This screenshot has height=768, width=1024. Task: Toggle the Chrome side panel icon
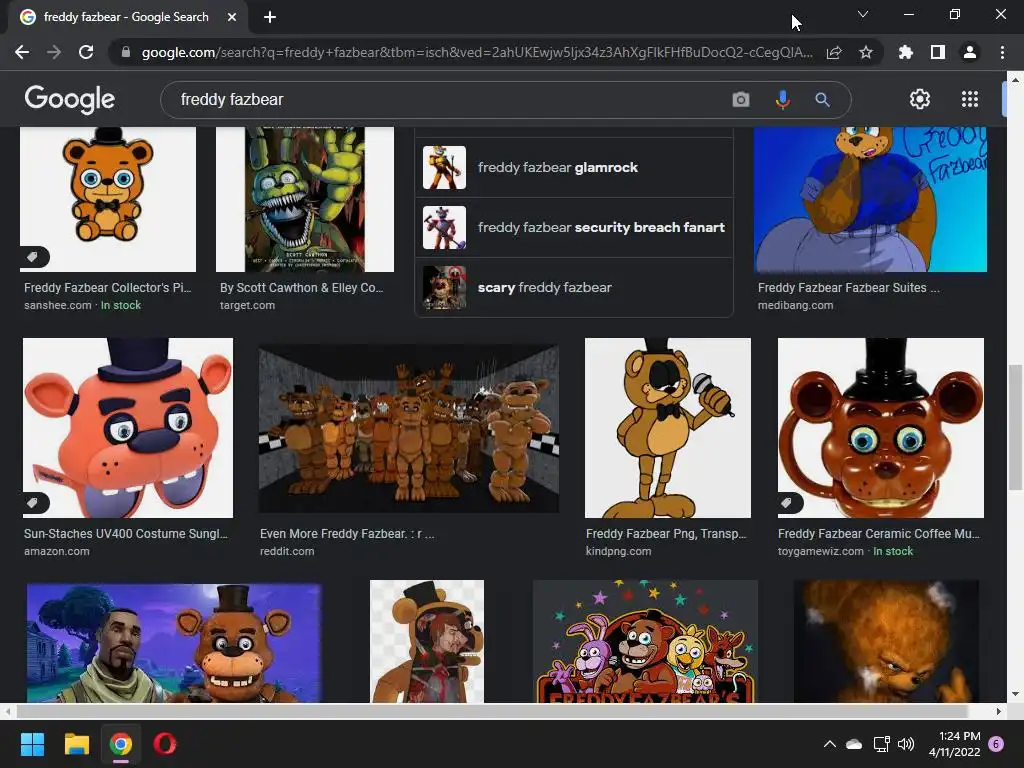[938, 52]
